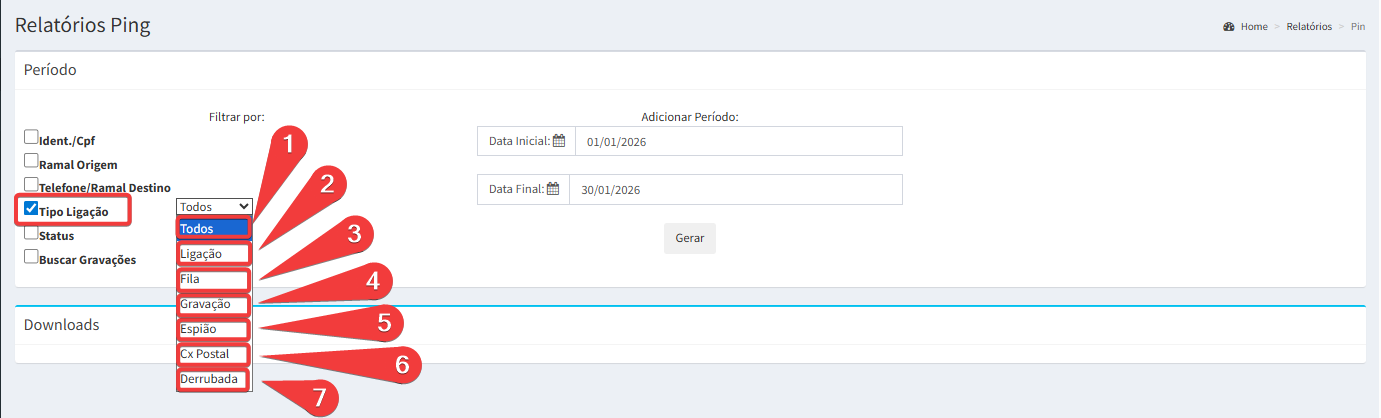Click the Home dashboard icon in breadcrumb
The width and height of the screenshot is (1381, 418).
(x=1228, y=27)
